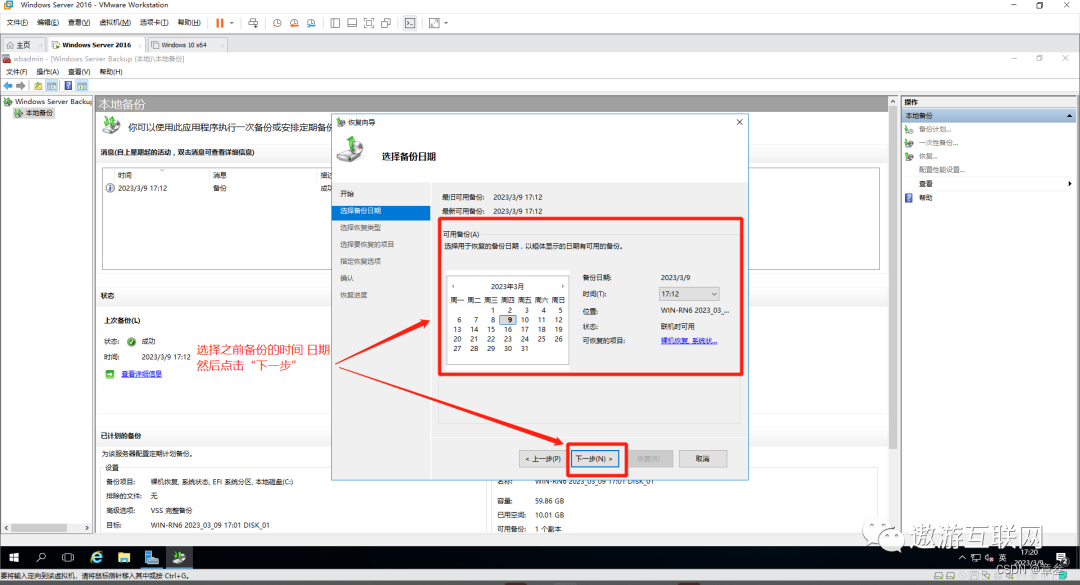Click the left pane horizontal scrollbar

tap(47, 528)
